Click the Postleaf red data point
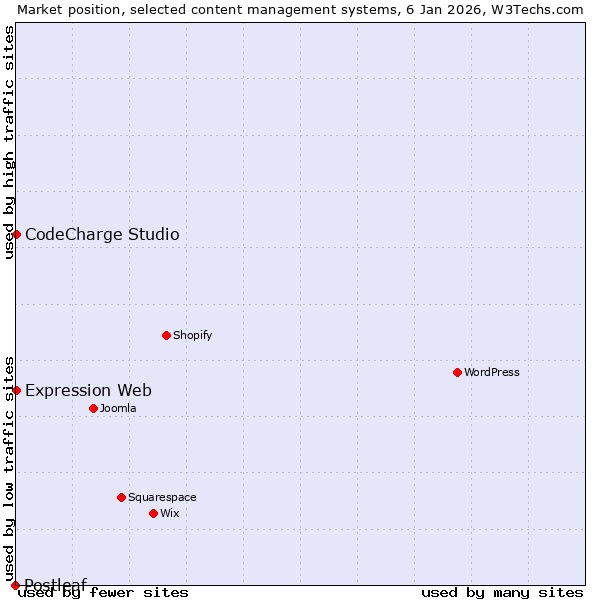The image size is (600, 600). 15,585
